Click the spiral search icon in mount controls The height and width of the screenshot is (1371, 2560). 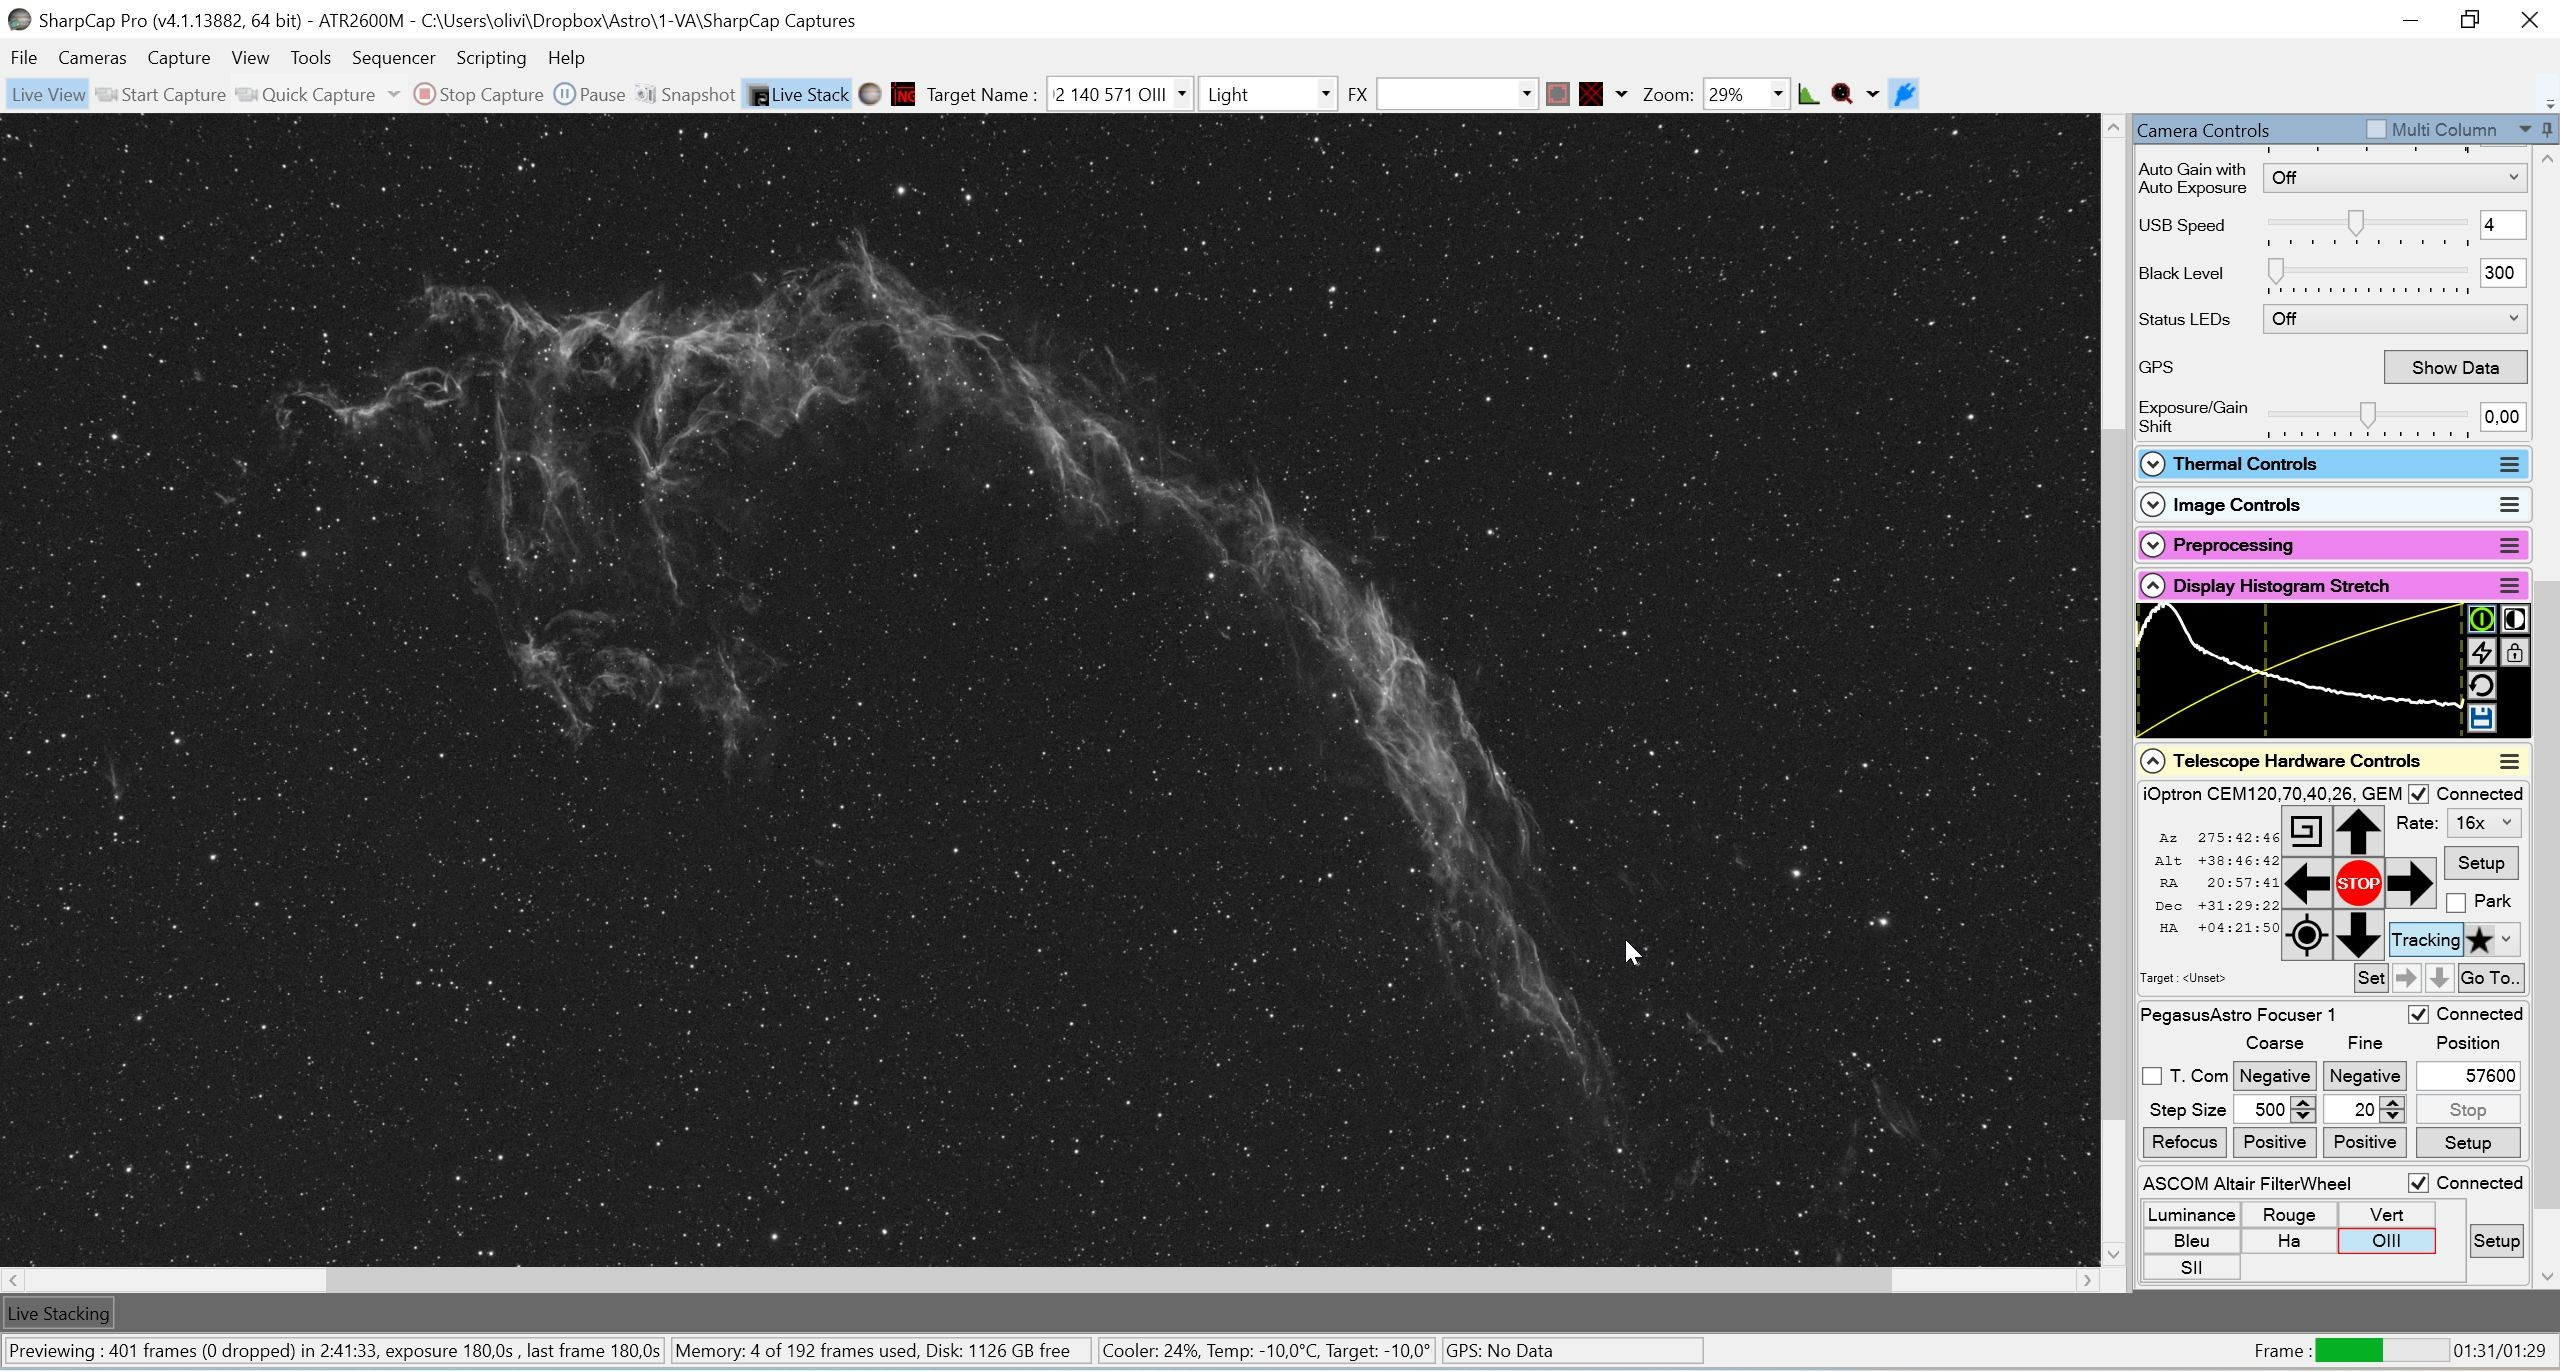pyautogui.click(x=2306, y=831)
